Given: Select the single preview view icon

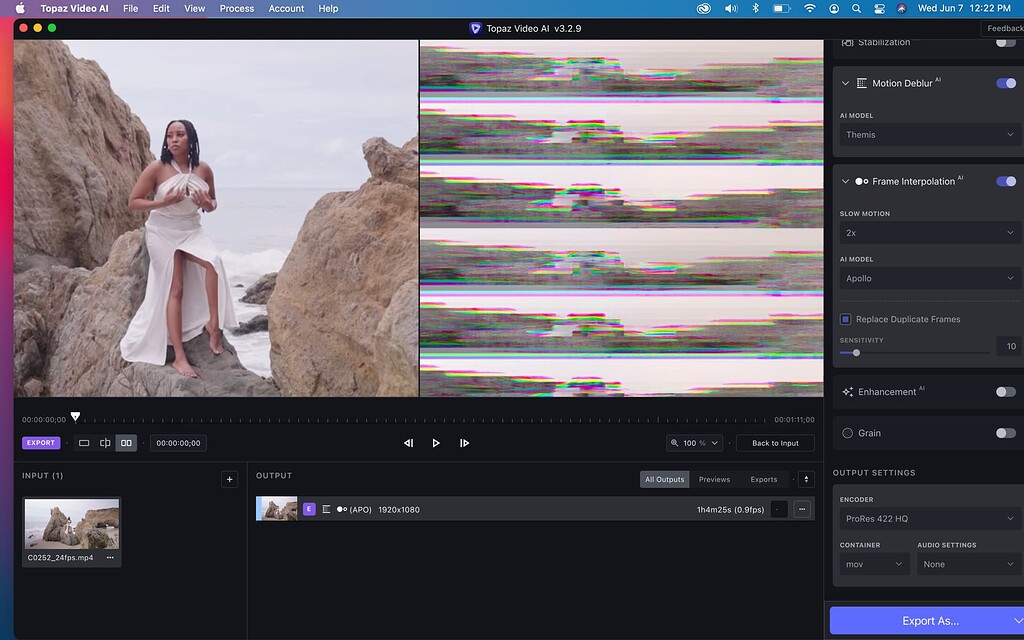Looking at the screenshot, I should (84, 442).
